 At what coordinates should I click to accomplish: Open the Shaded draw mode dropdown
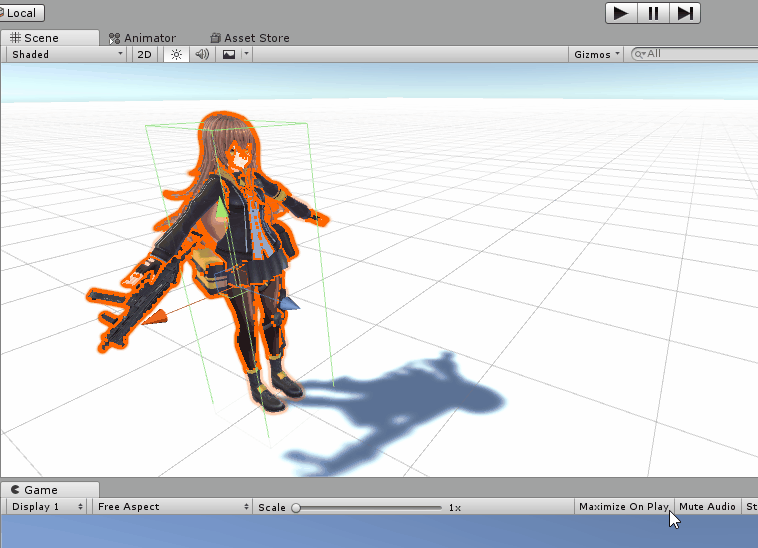point(66,54)
